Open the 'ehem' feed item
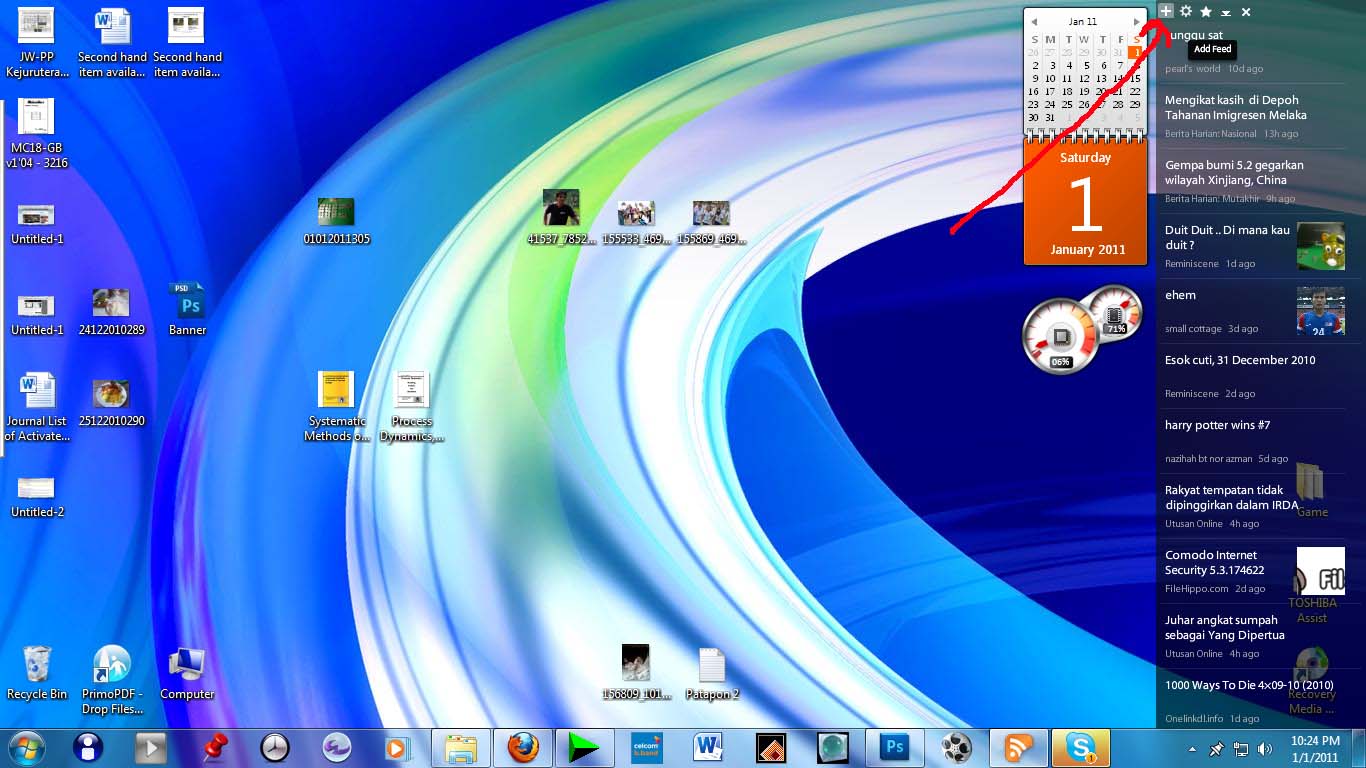1366x768 pixels. (1255, 313)
